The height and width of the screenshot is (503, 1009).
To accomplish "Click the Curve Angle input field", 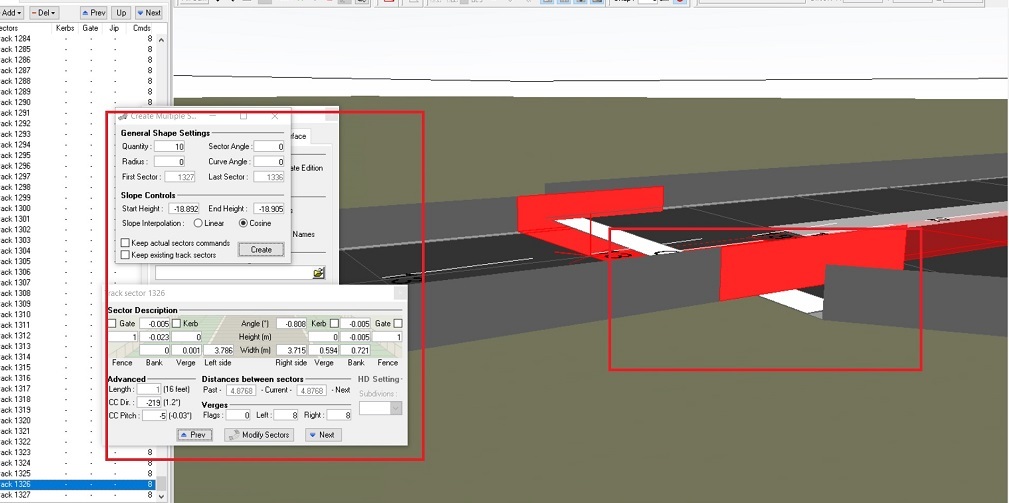I will (x=269, y=161).
